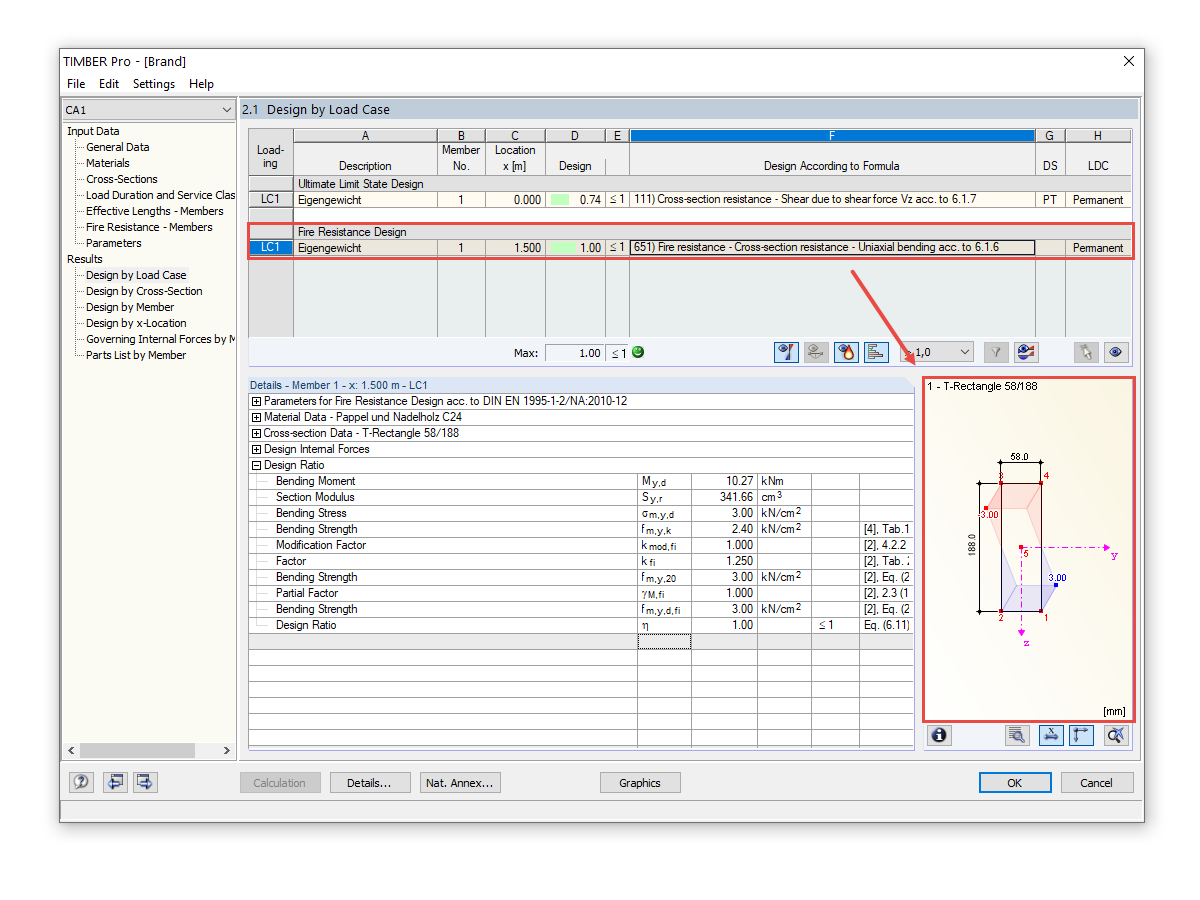Toggle ultimate limit state results filter icon

pos(786,352)
